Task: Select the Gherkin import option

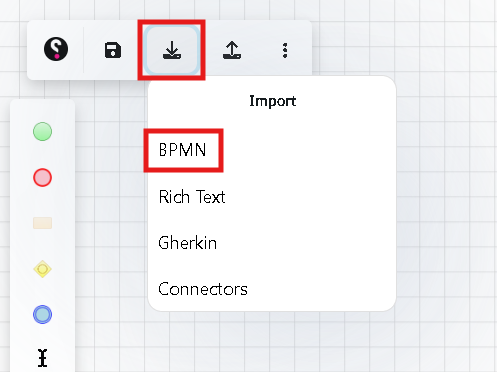Action: 188,243
